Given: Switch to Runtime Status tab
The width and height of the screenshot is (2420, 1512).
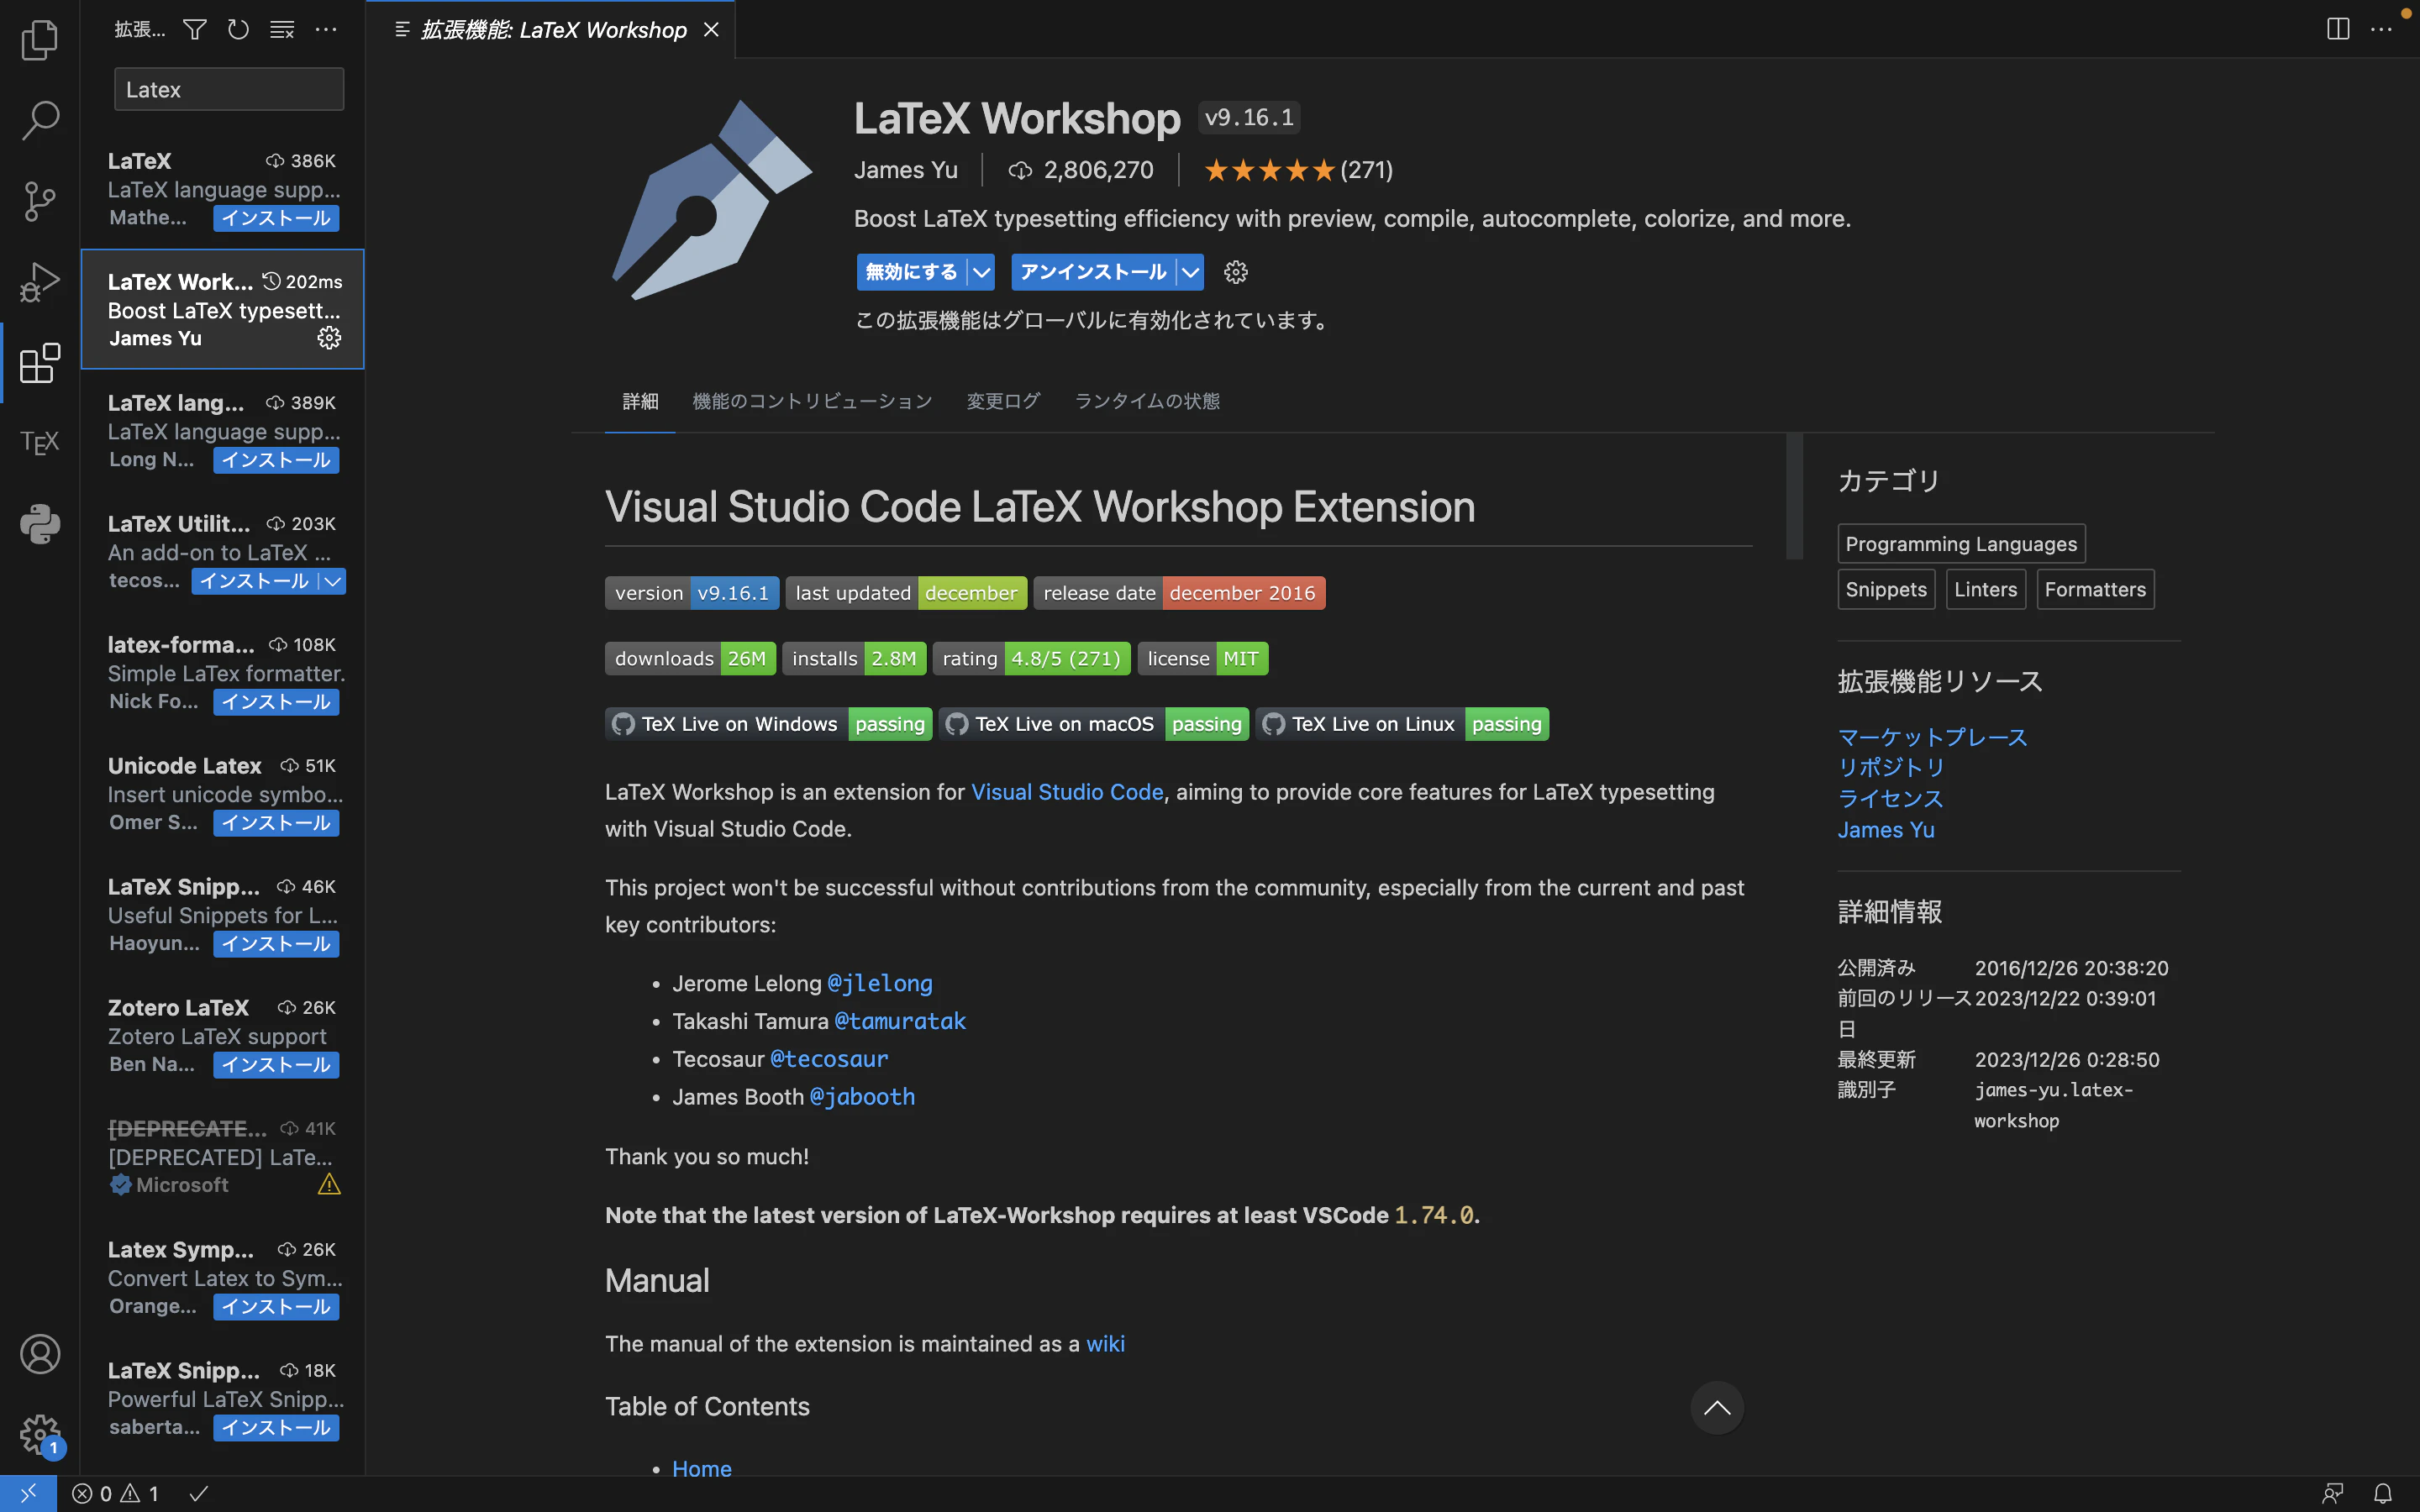Looking at the screenshot, I should coord(1147,401).
